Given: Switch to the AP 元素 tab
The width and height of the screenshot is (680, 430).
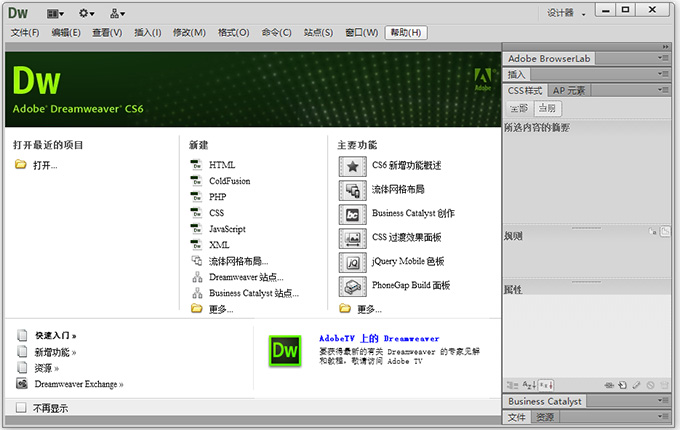Looking at the screenshot, I should coord(569,91).
